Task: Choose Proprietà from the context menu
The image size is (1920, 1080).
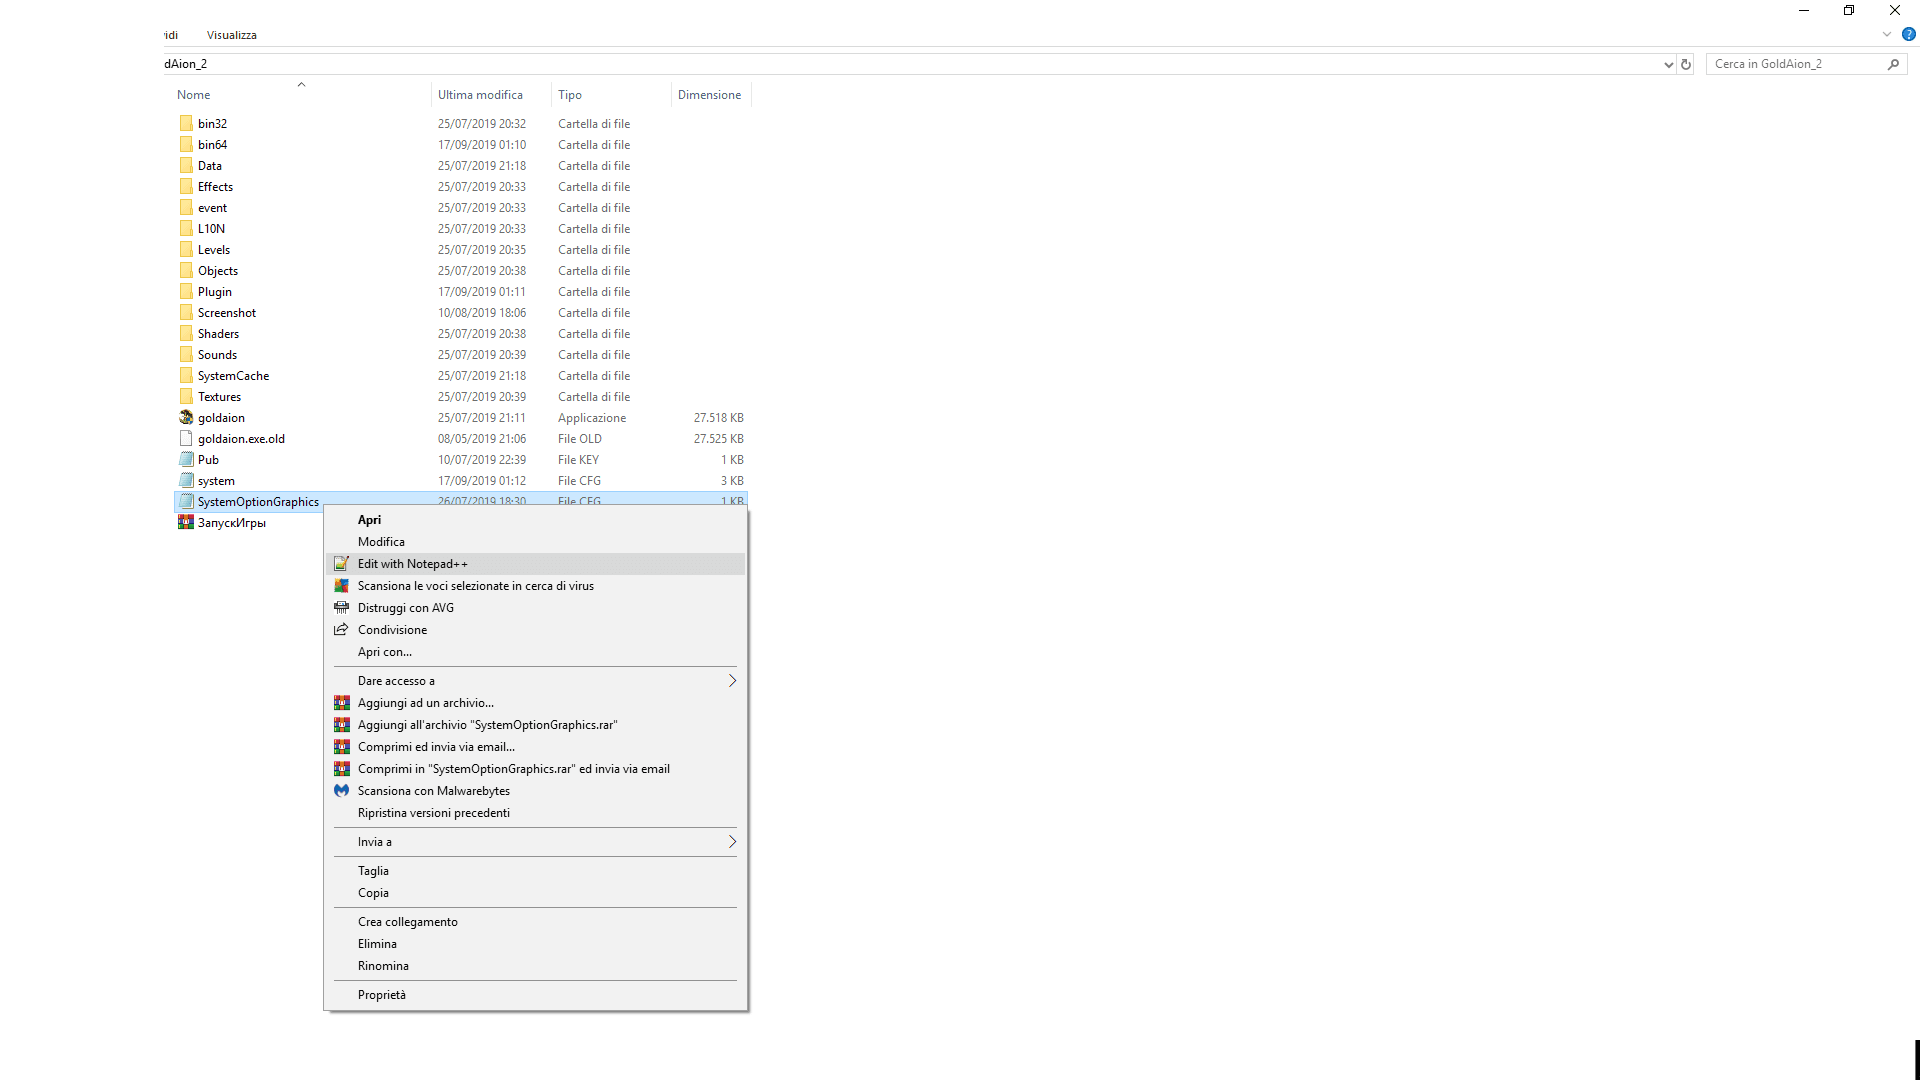Action: click(382, 995)
